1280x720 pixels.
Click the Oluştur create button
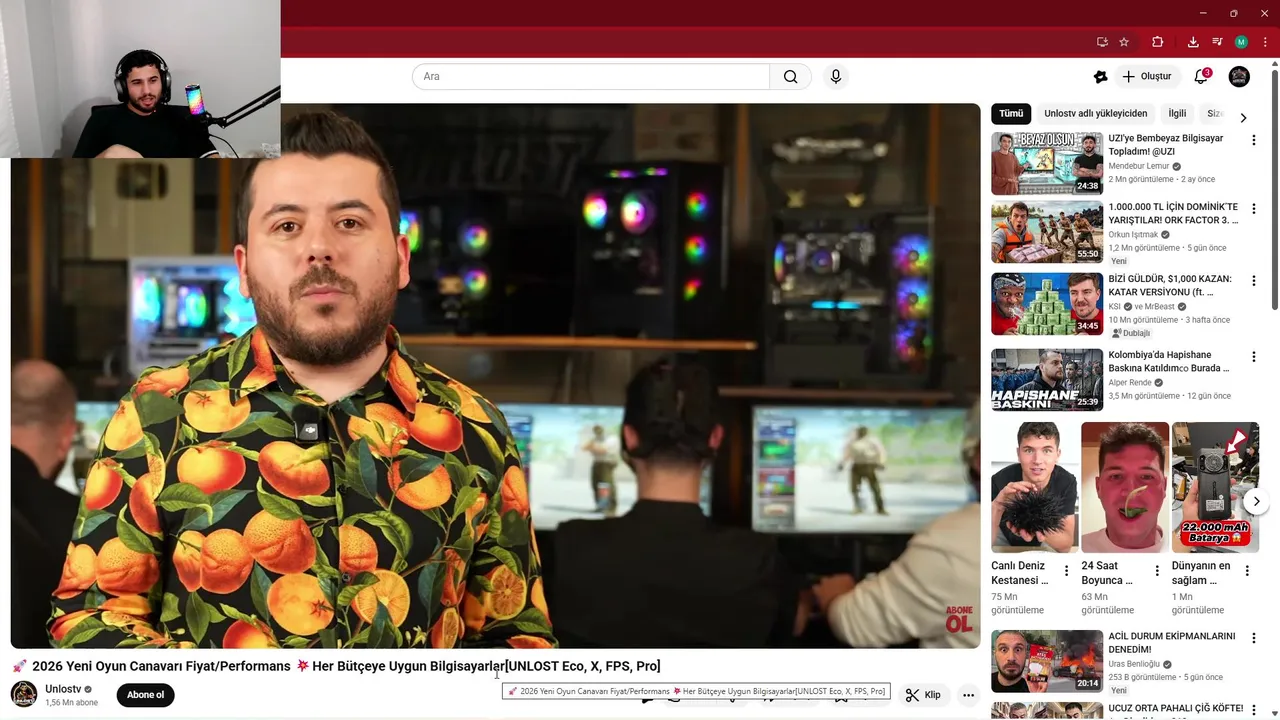1147,77
